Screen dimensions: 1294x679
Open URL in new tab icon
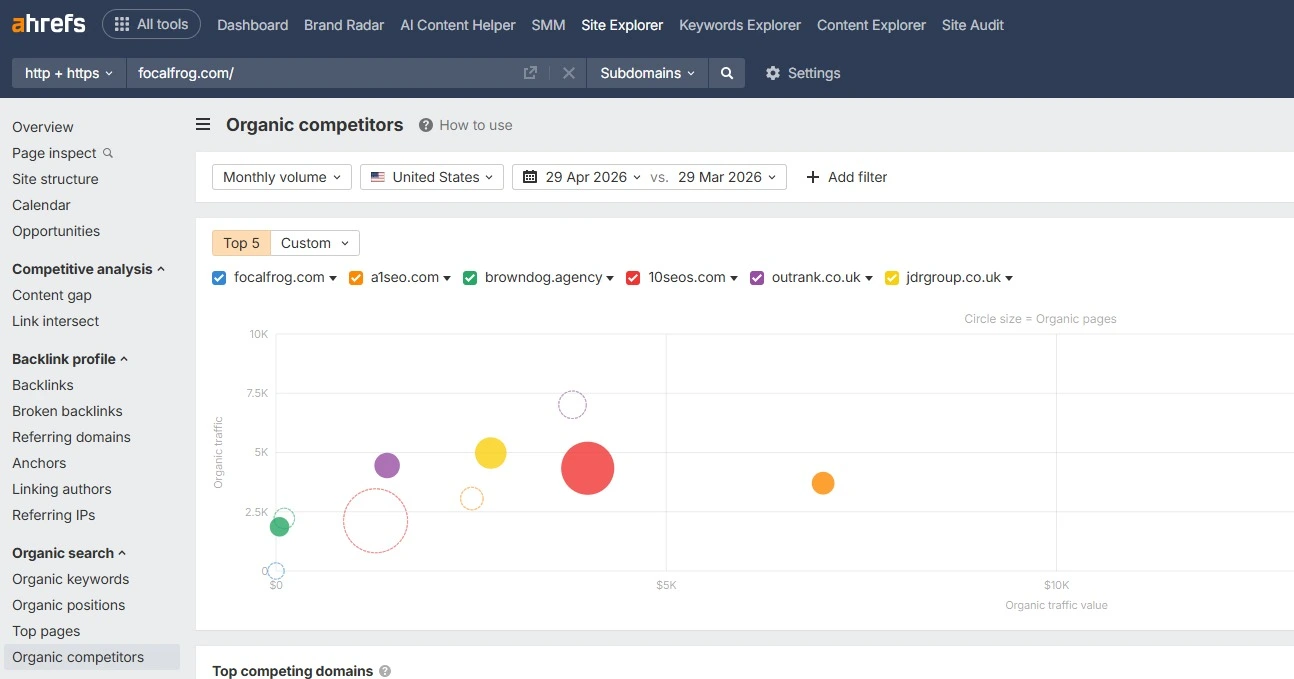point(530,73)
